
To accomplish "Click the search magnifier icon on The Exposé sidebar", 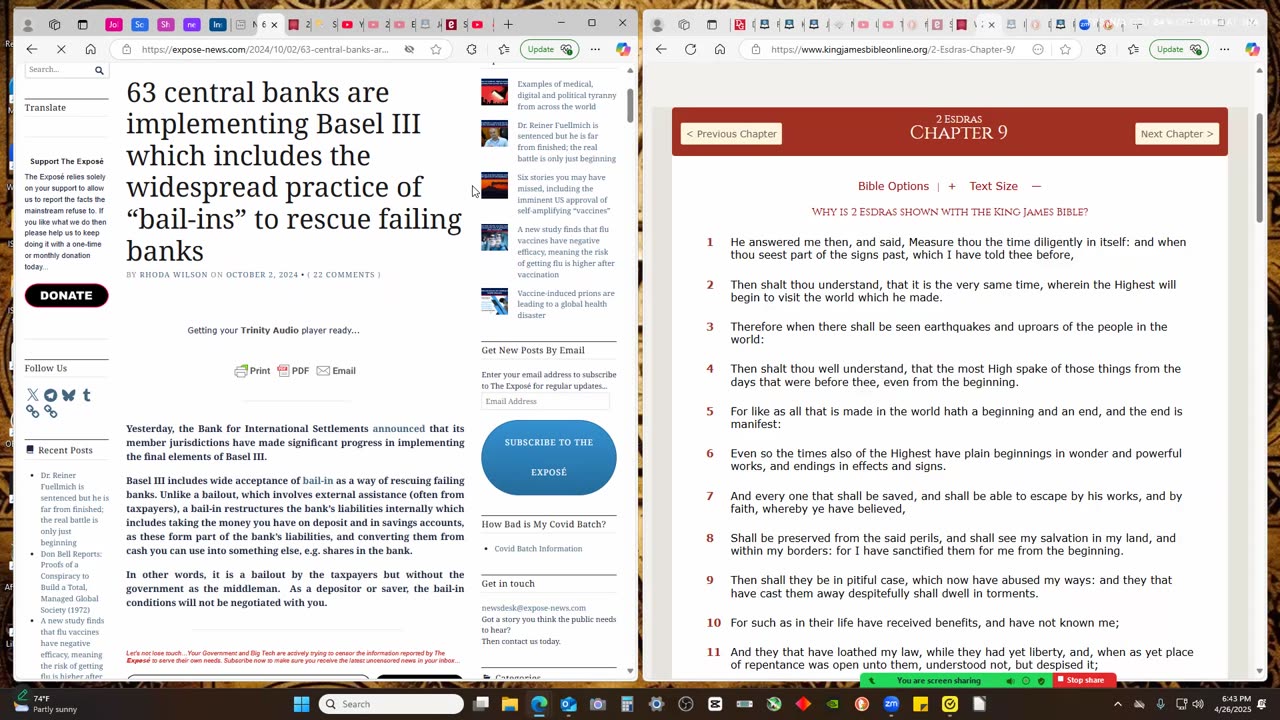I will [99, 70].
